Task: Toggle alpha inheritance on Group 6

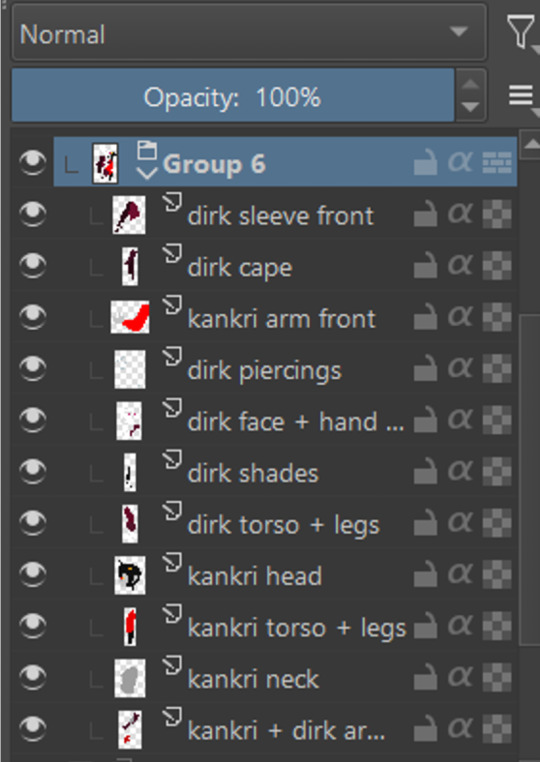Action: coord(460,162)
